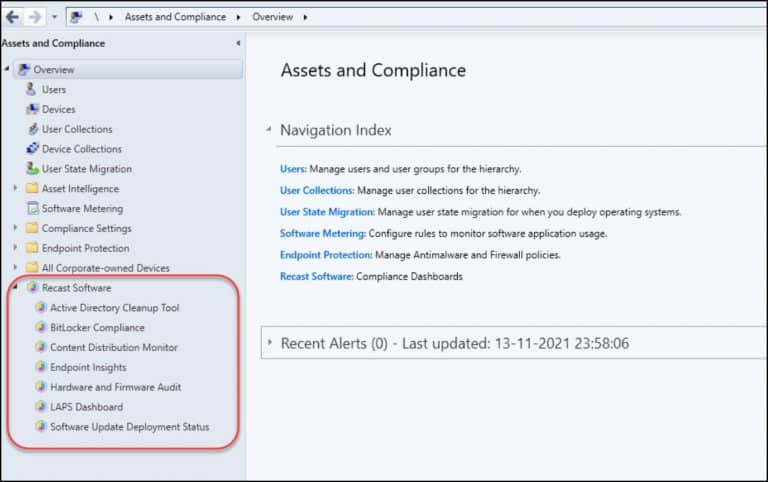
Task: Open the navigation history dropdown arrow
Action: [x=54, y=17]
